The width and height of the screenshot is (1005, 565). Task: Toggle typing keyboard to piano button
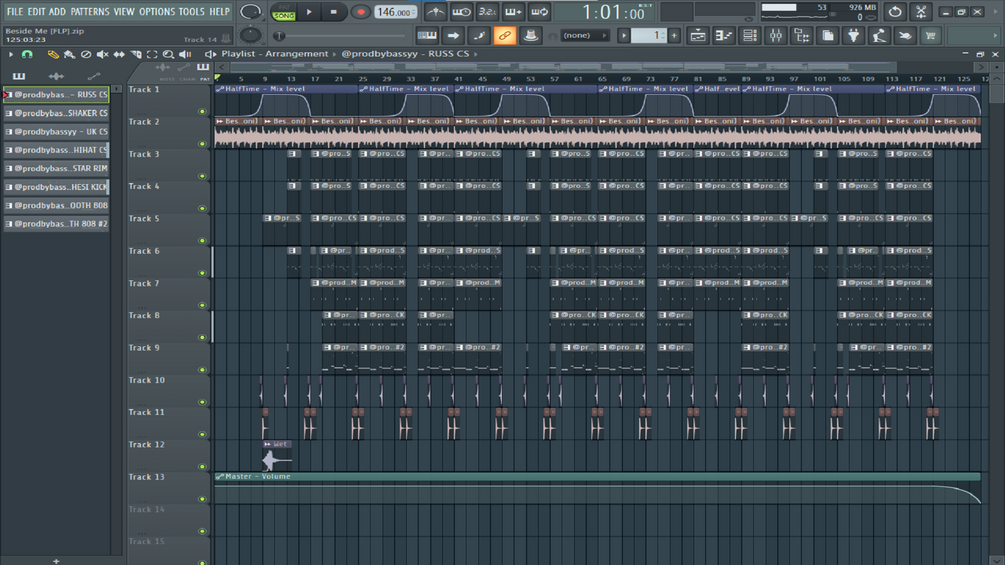tap(428, 35)
